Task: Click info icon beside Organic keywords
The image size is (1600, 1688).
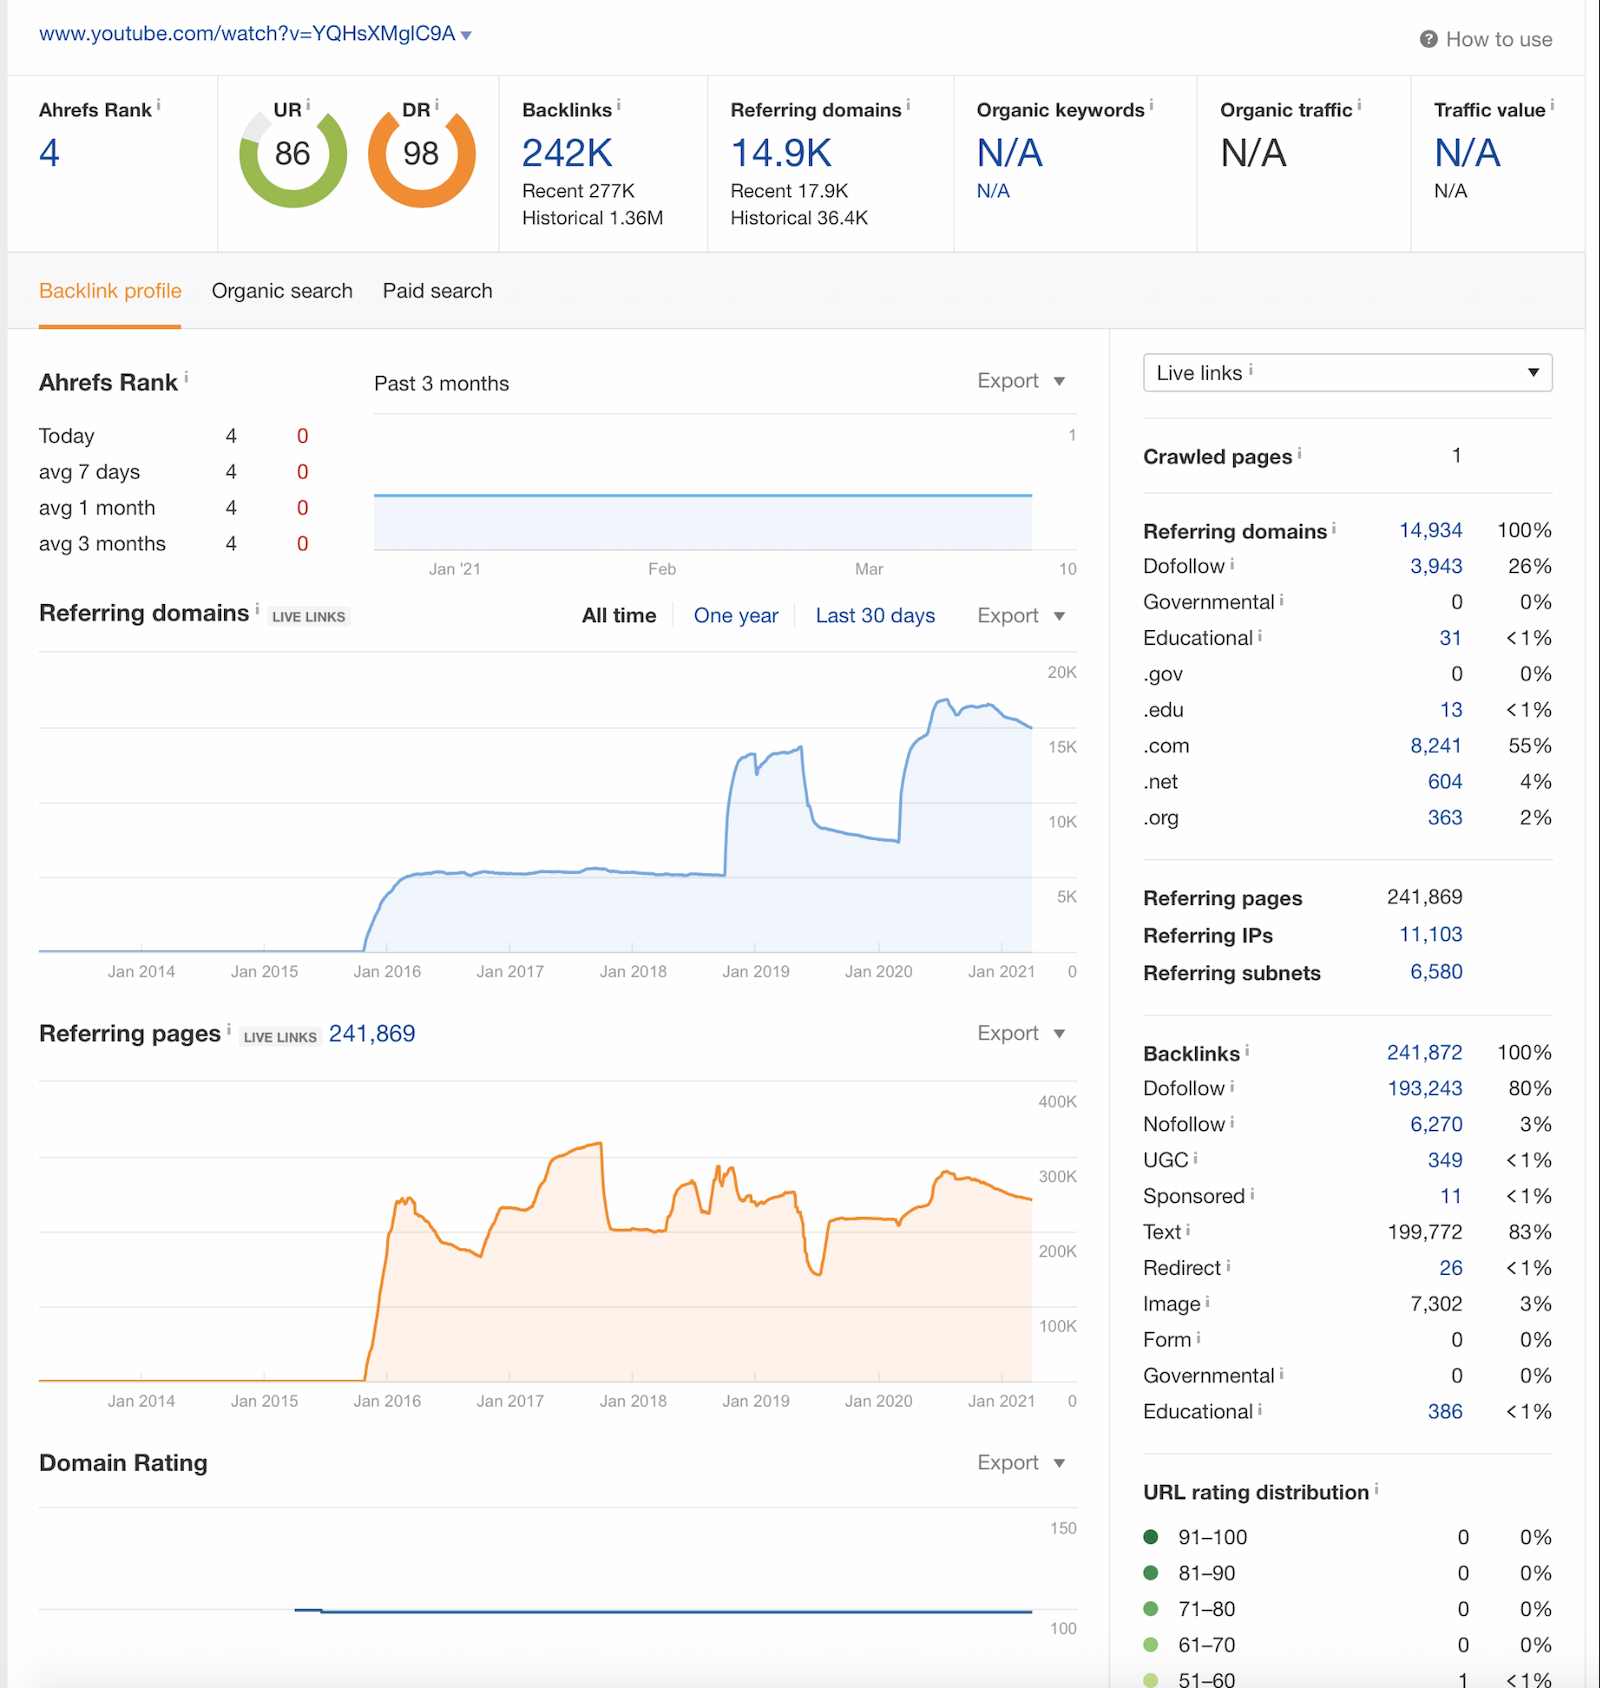Action: 1151,105
